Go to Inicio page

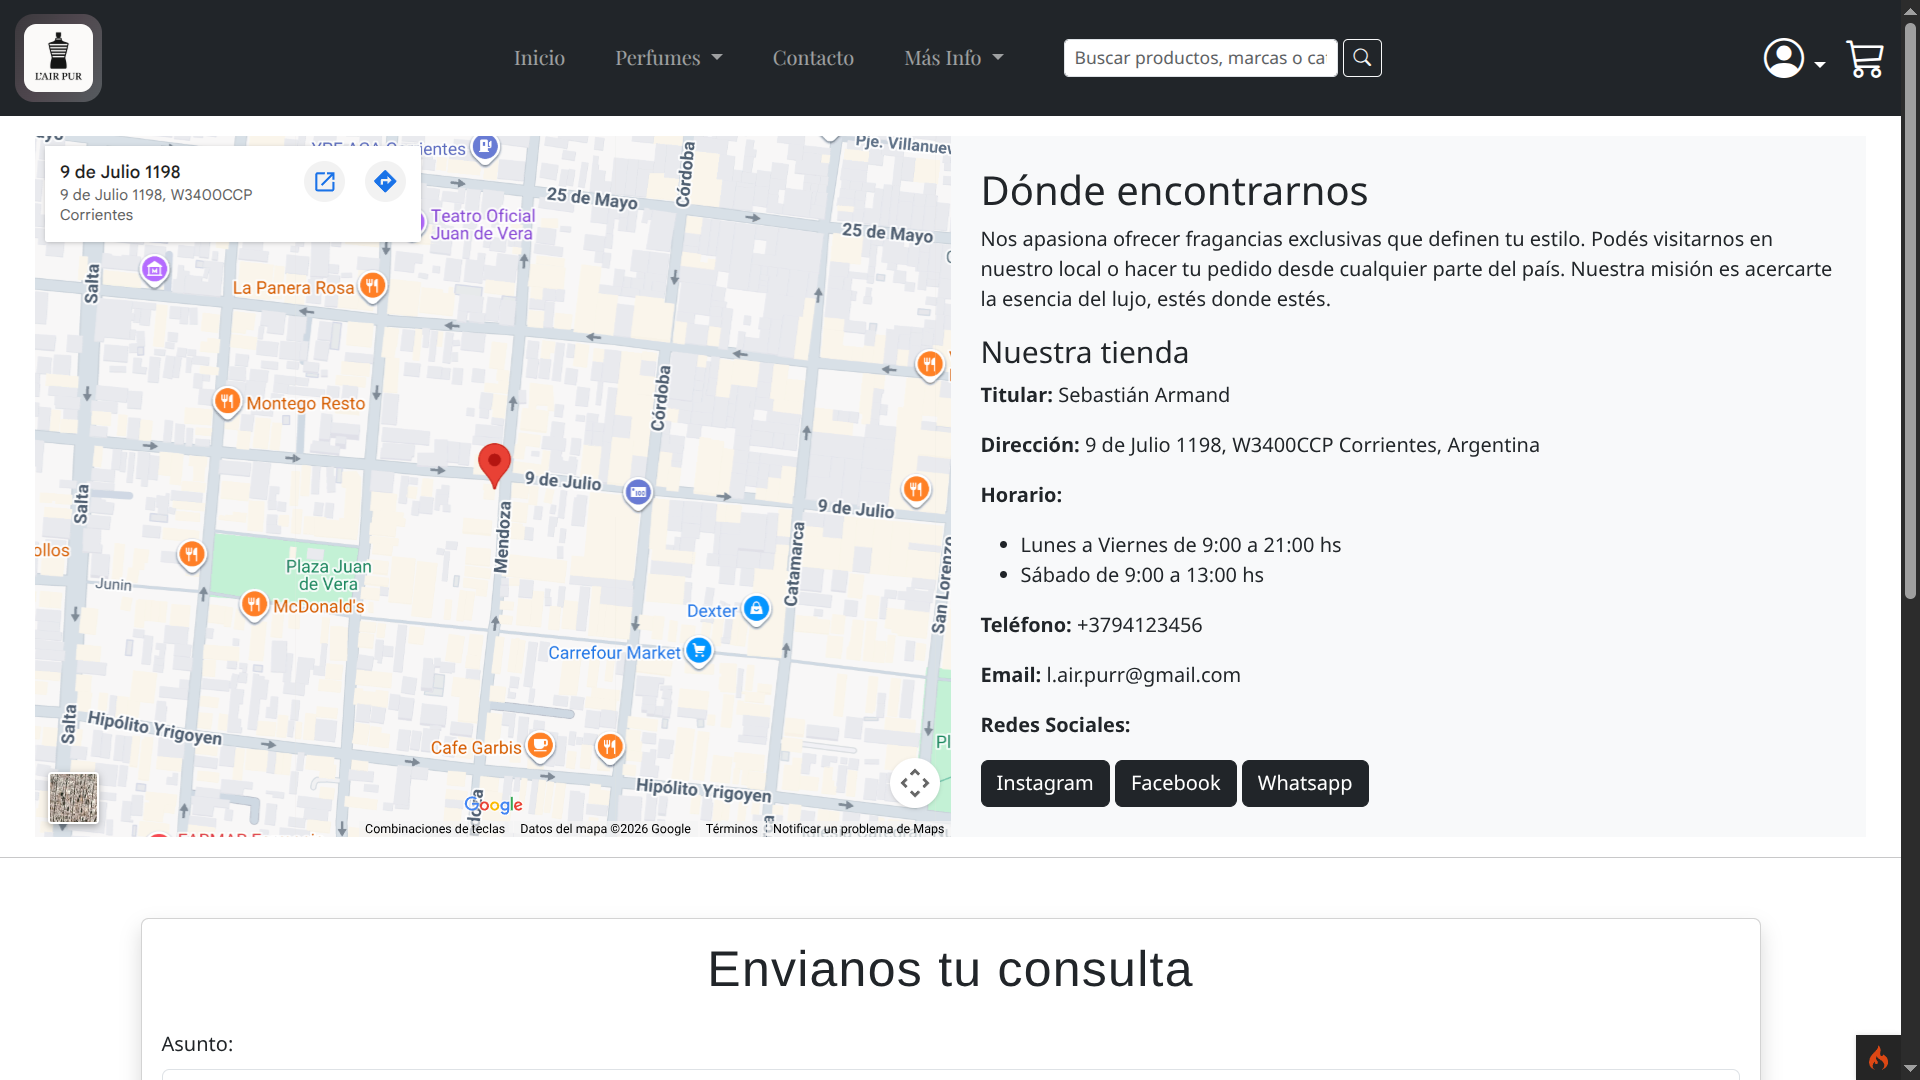click(x=539, y=58)
